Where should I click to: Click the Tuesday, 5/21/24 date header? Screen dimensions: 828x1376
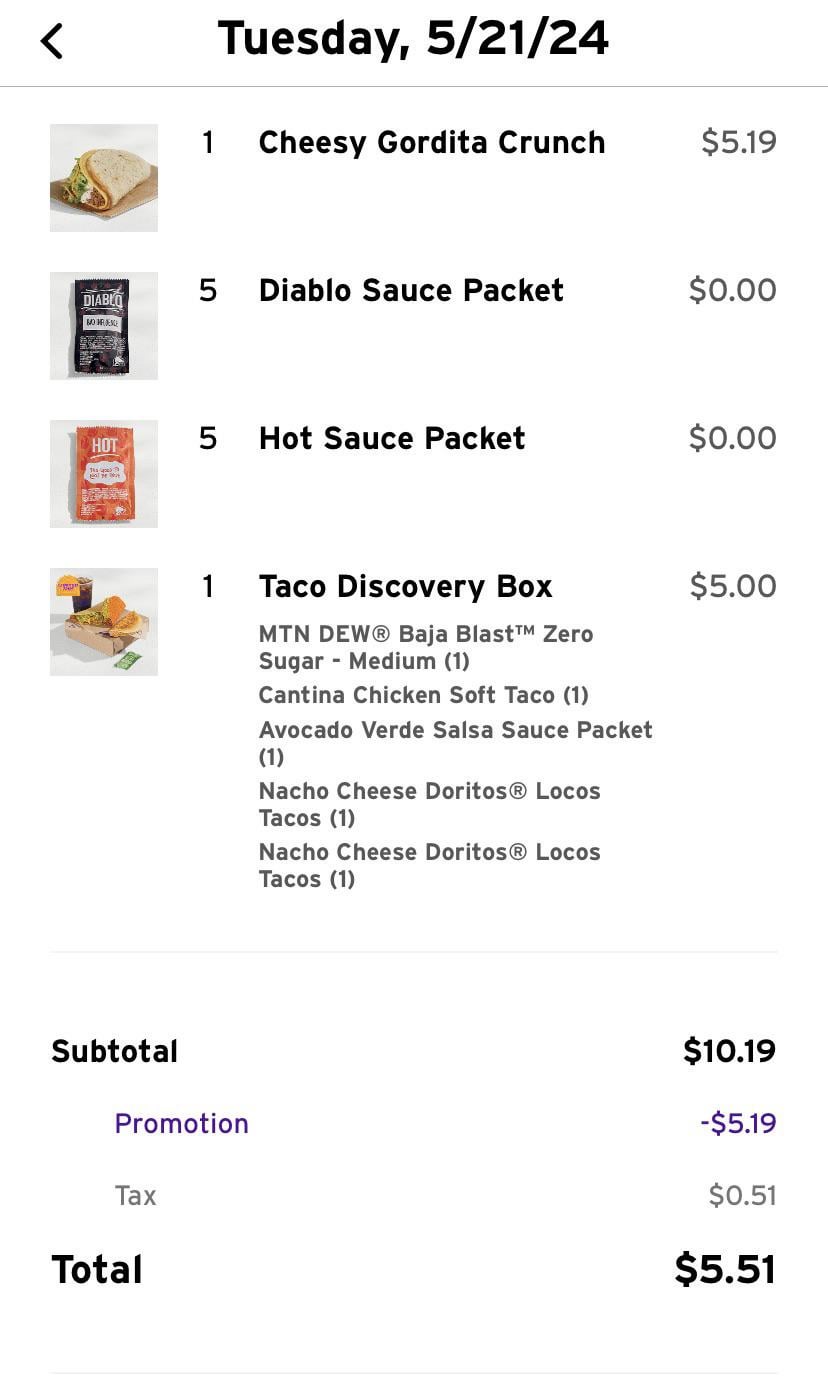[413, 39]
